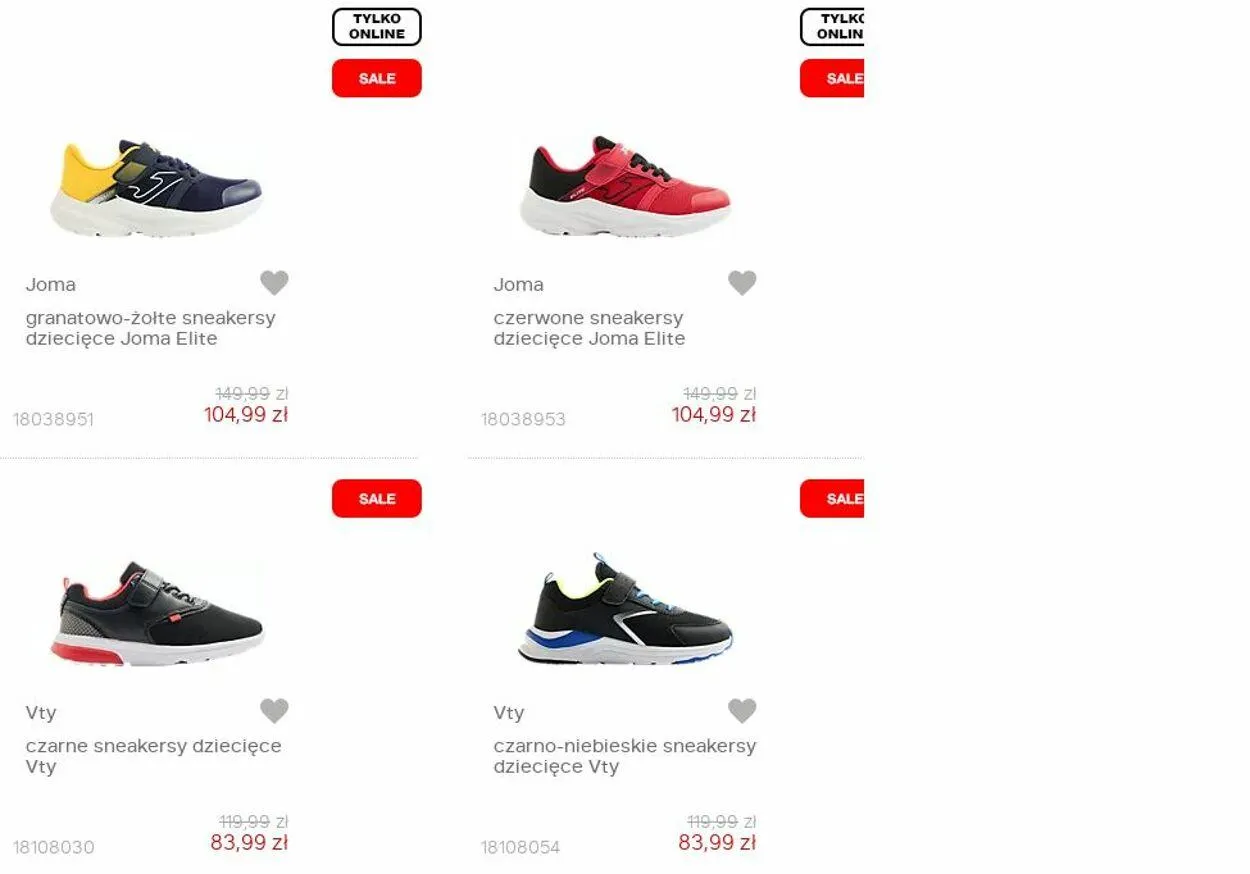Click the 83,99 zł price of czarne Vty
Screen dimensions: 1250x874
pyautogui.click(x=249, y=842)
